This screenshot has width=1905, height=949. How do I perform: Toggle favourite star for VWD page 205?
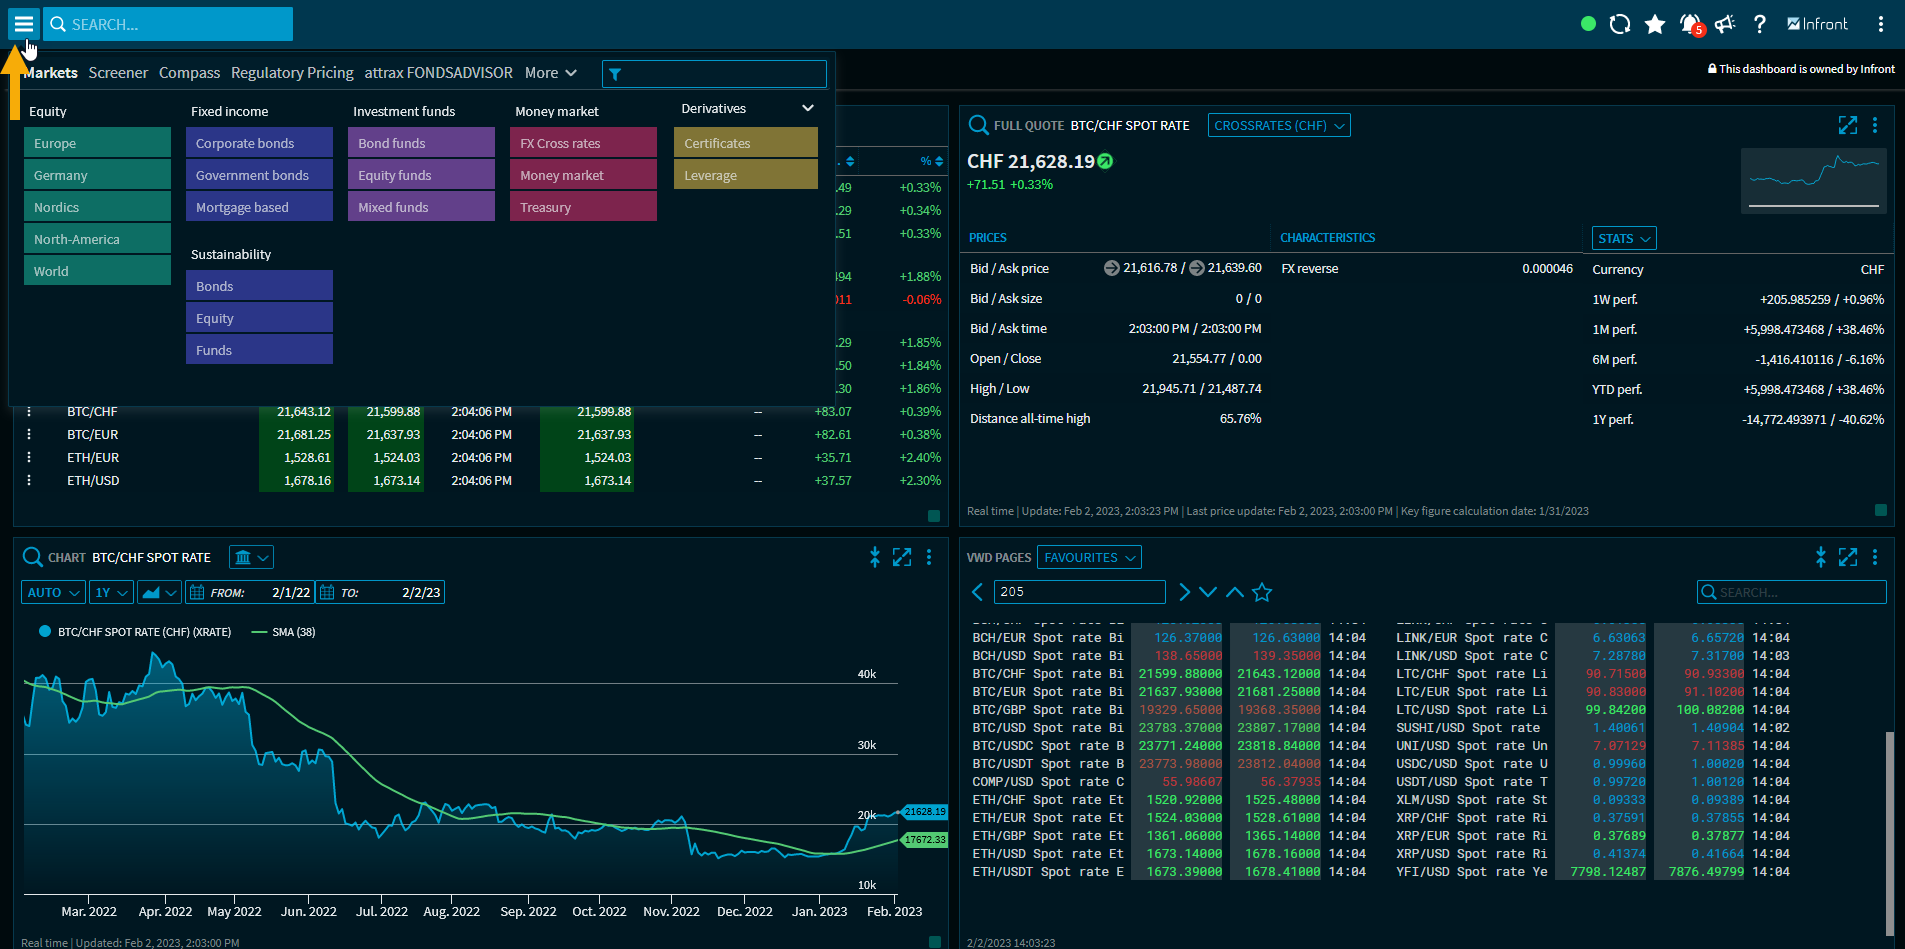(x=1262, y=592)
